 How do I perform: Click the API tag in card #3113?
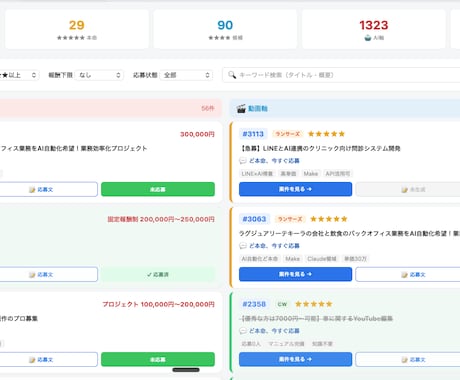pyautogui.click(x=338, y=174)
